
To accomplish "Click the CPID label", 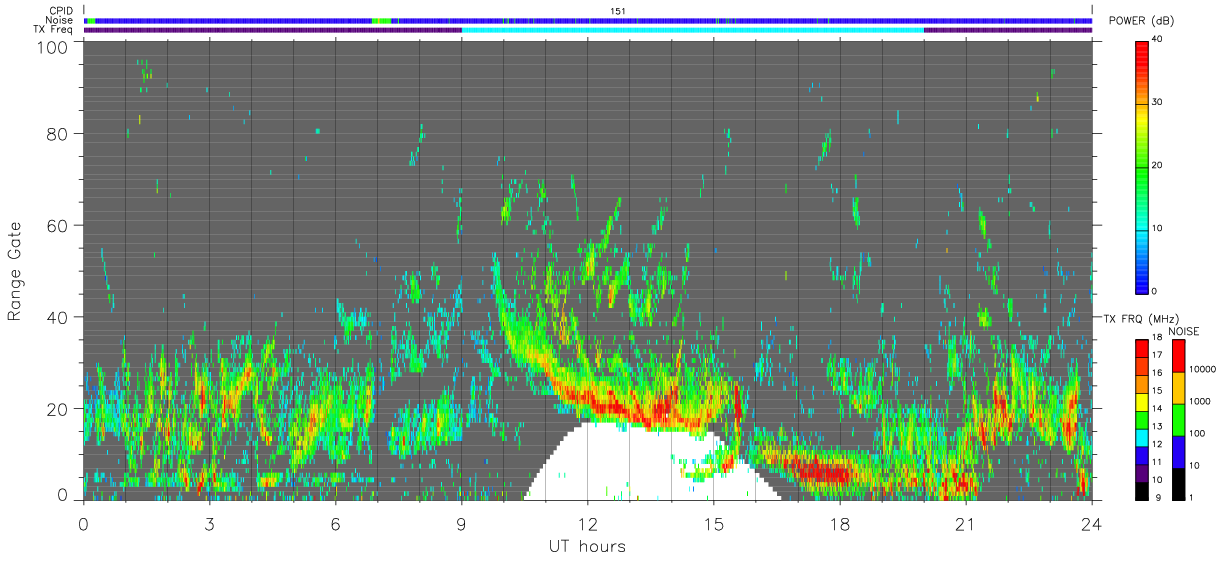I will click(x=60, y=11).
